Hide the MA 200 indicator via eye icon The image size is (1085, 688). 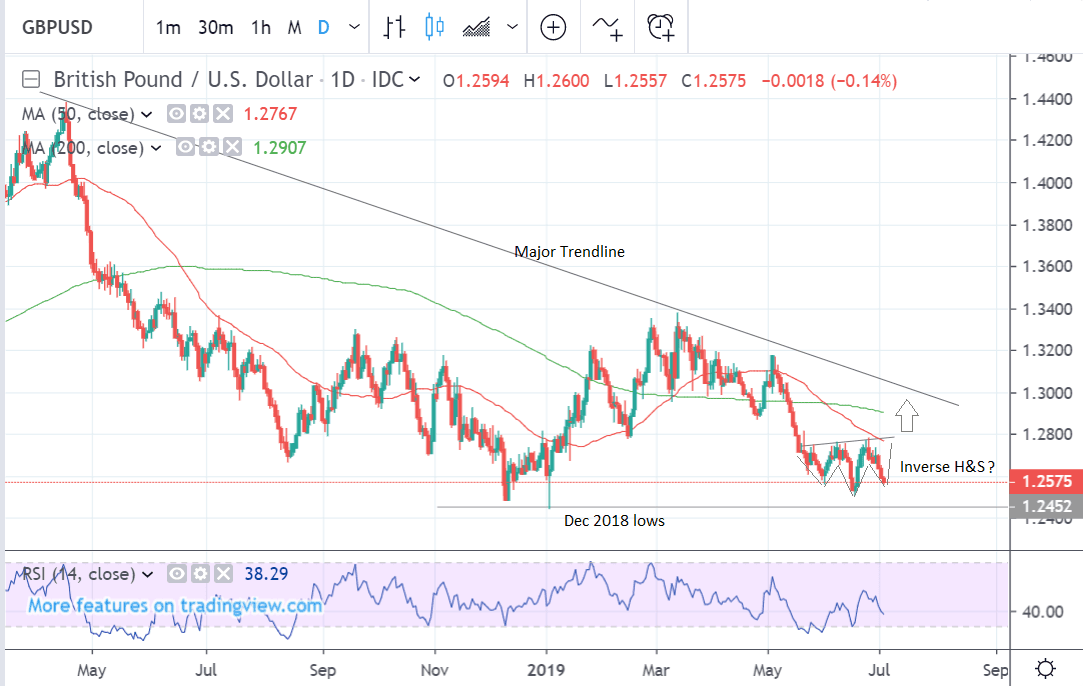click(x=187, y=148)
